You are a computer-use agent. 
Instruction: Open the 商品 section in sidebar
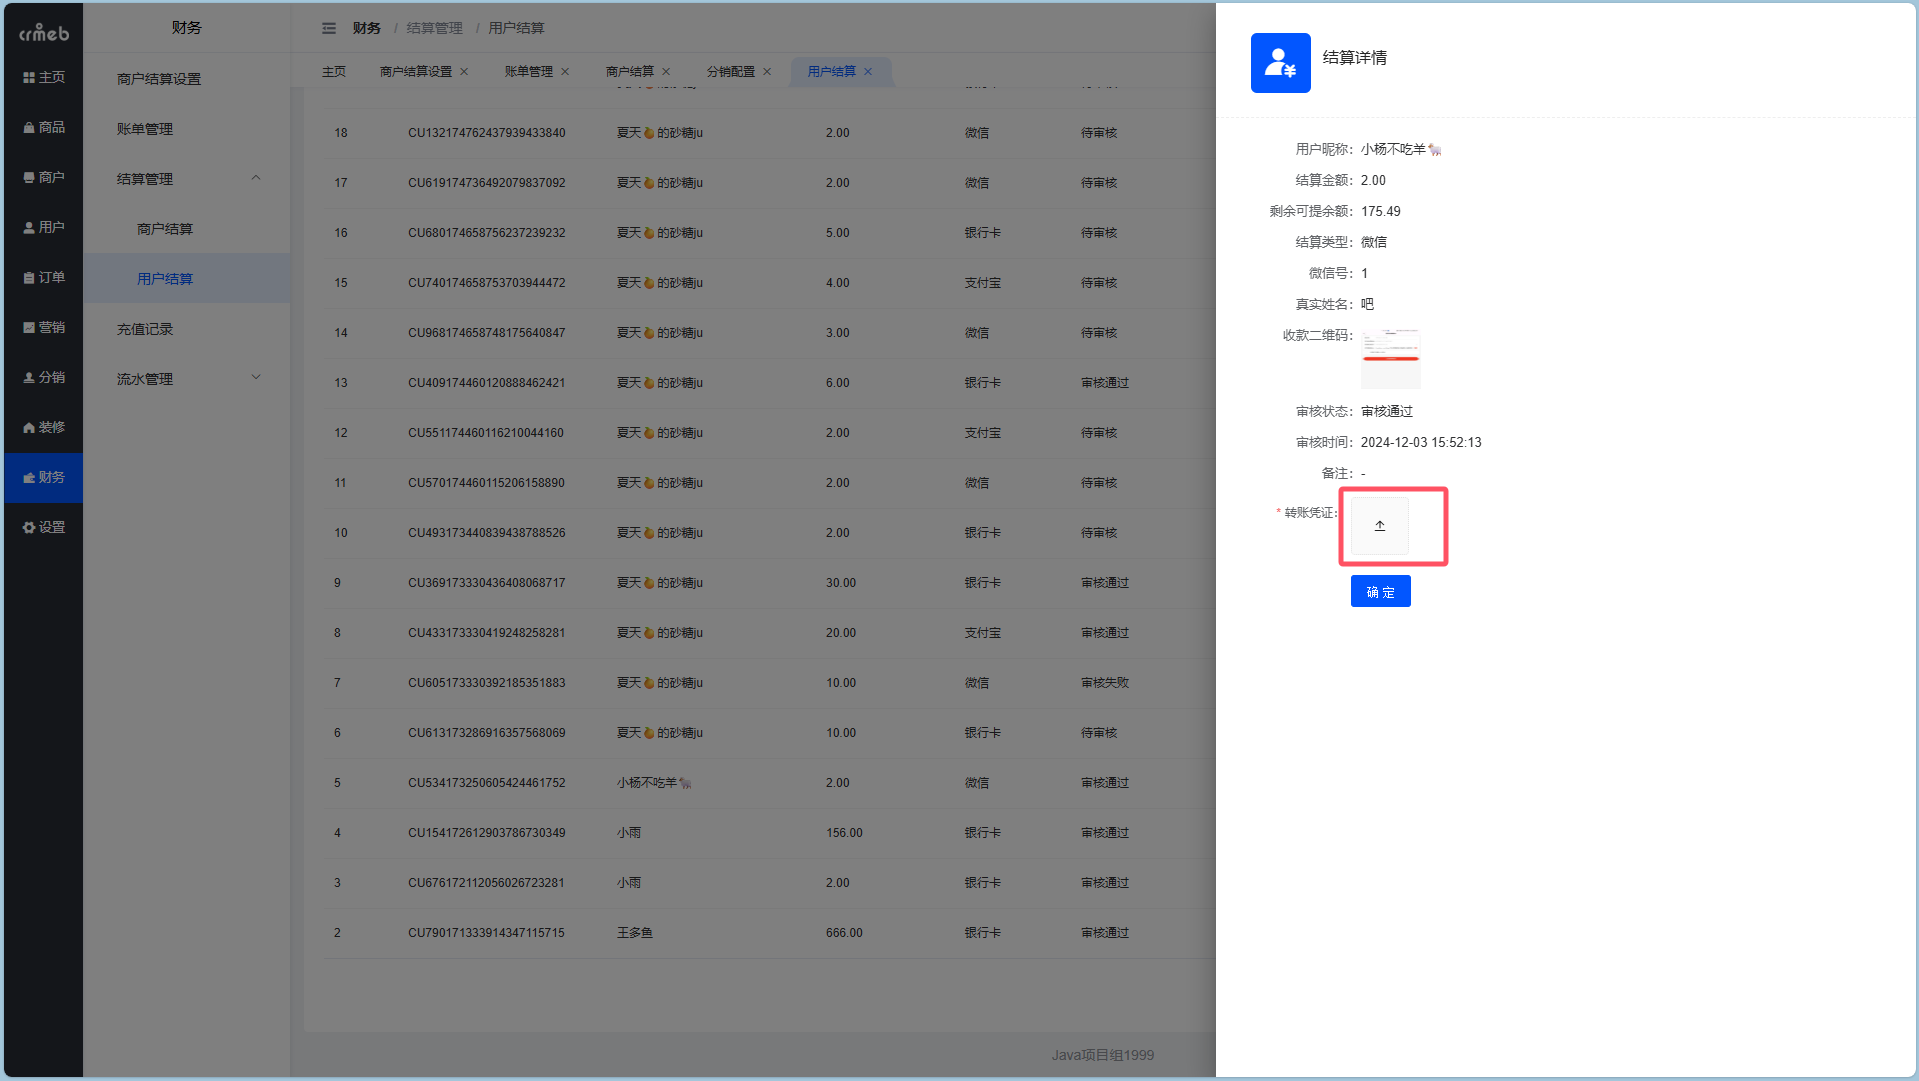44,127
